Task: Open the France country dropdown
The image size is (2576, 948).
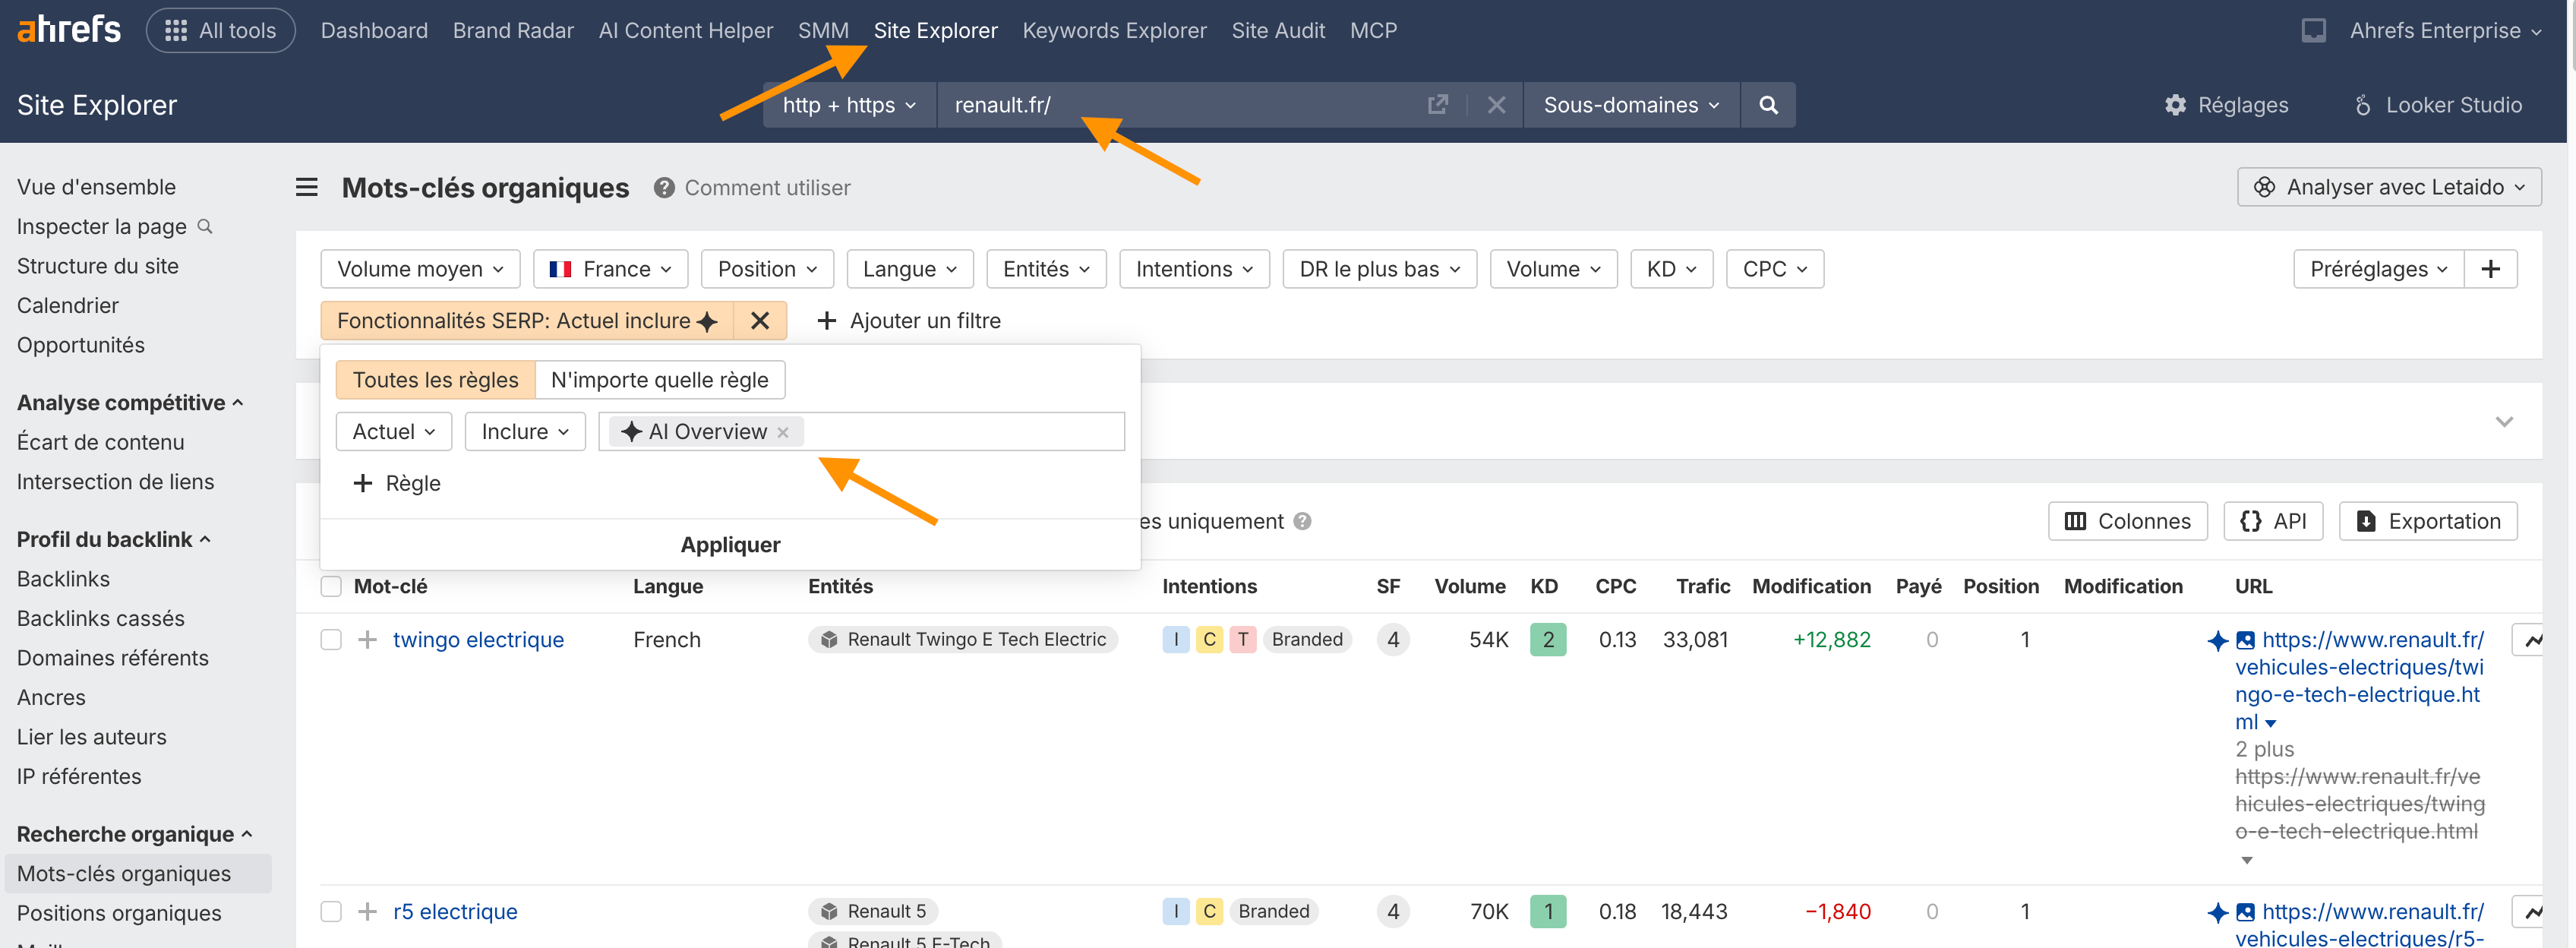Action: click(x=611, y=269)
